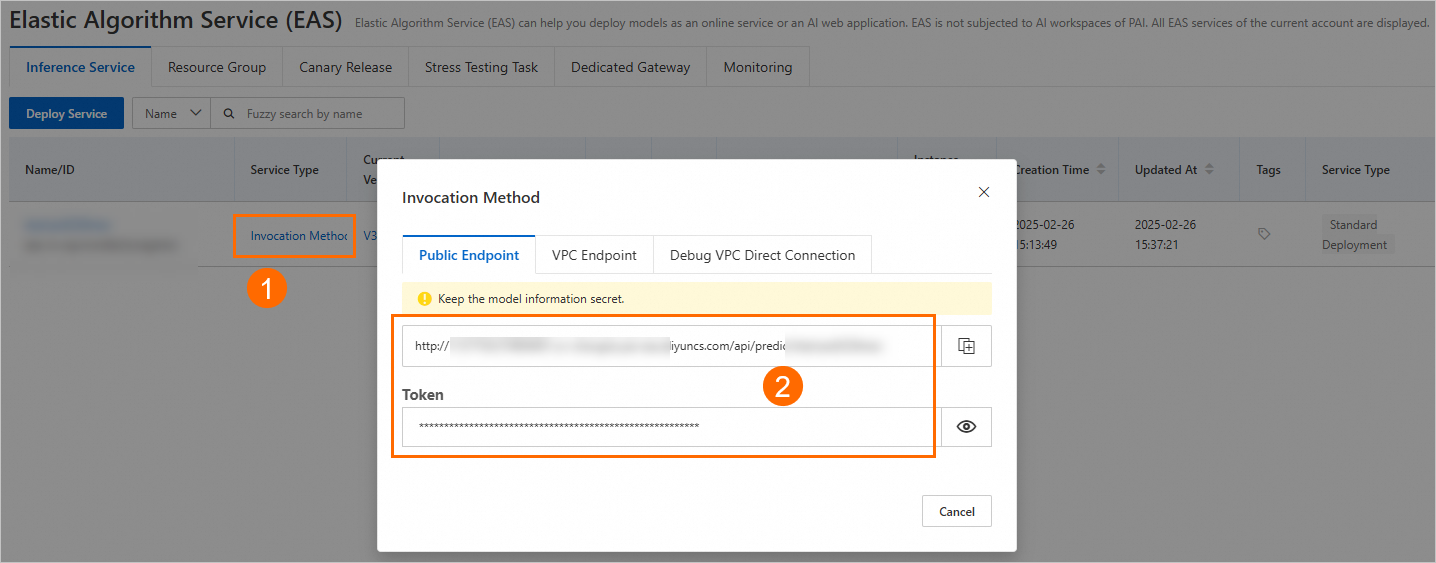This screenshot has width=1436, height=563.
Task: Click the tag icon in Tags column
Action: 1264,234
